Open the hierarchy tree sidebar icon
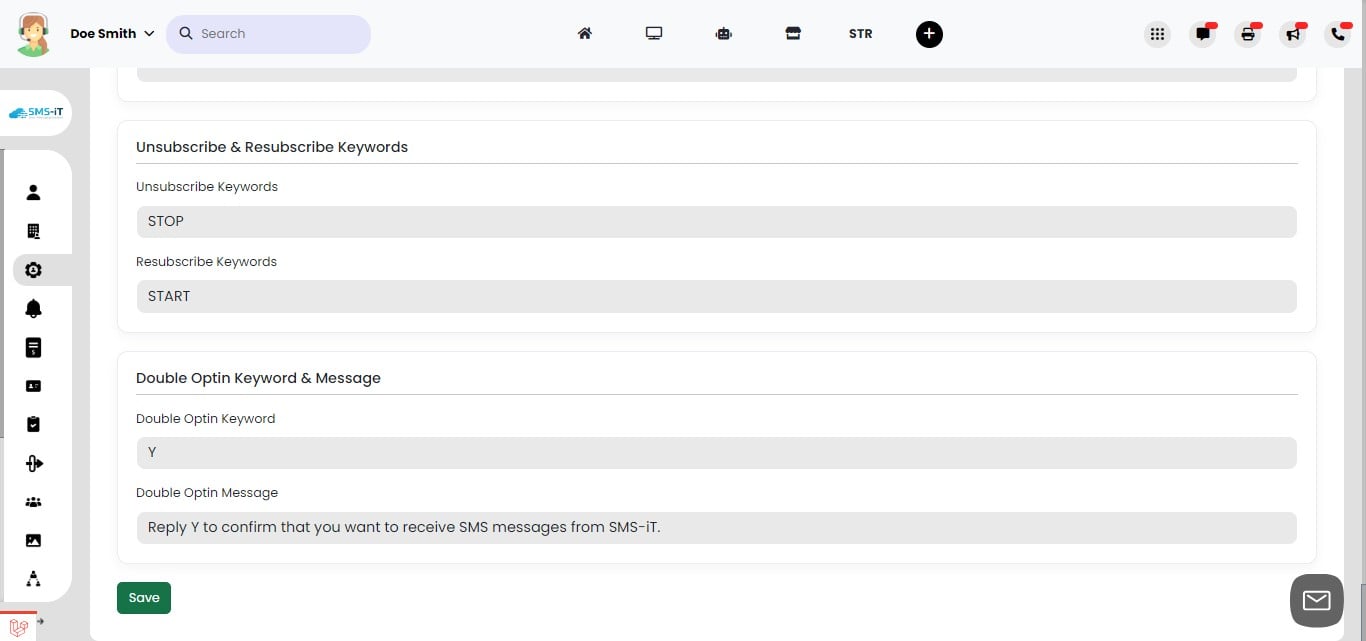1366x641 pixels. (33, 579)
